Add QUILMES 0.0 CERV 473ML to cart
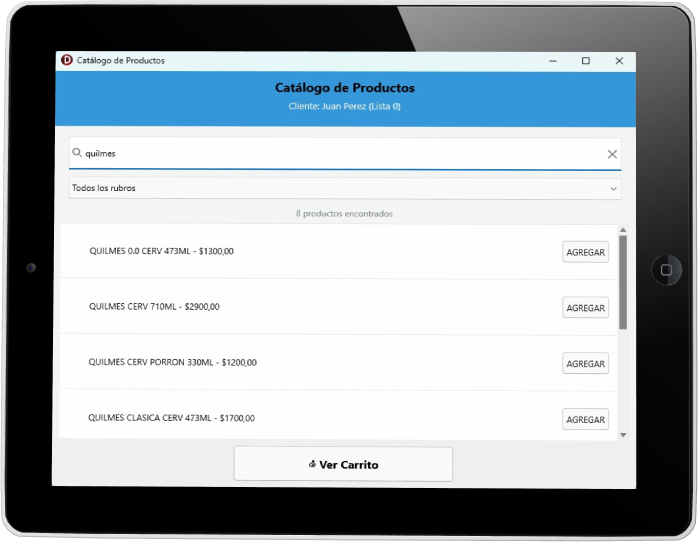 [585, 252]
